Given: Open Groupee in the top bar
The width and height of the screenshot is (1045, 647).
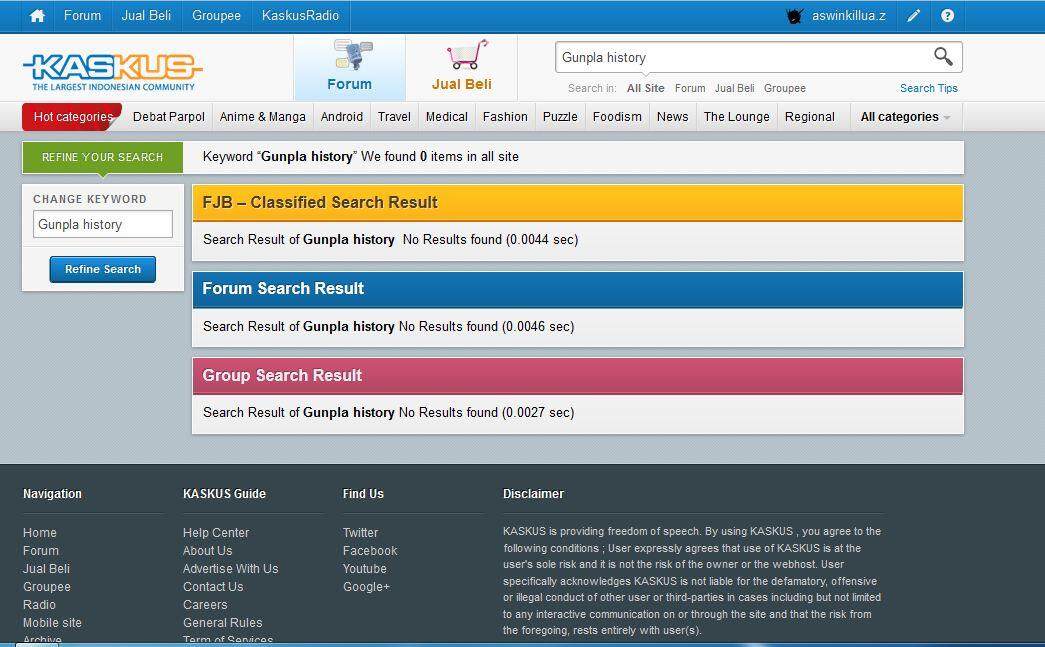Looking at the screenshot, I should [216, 15].
